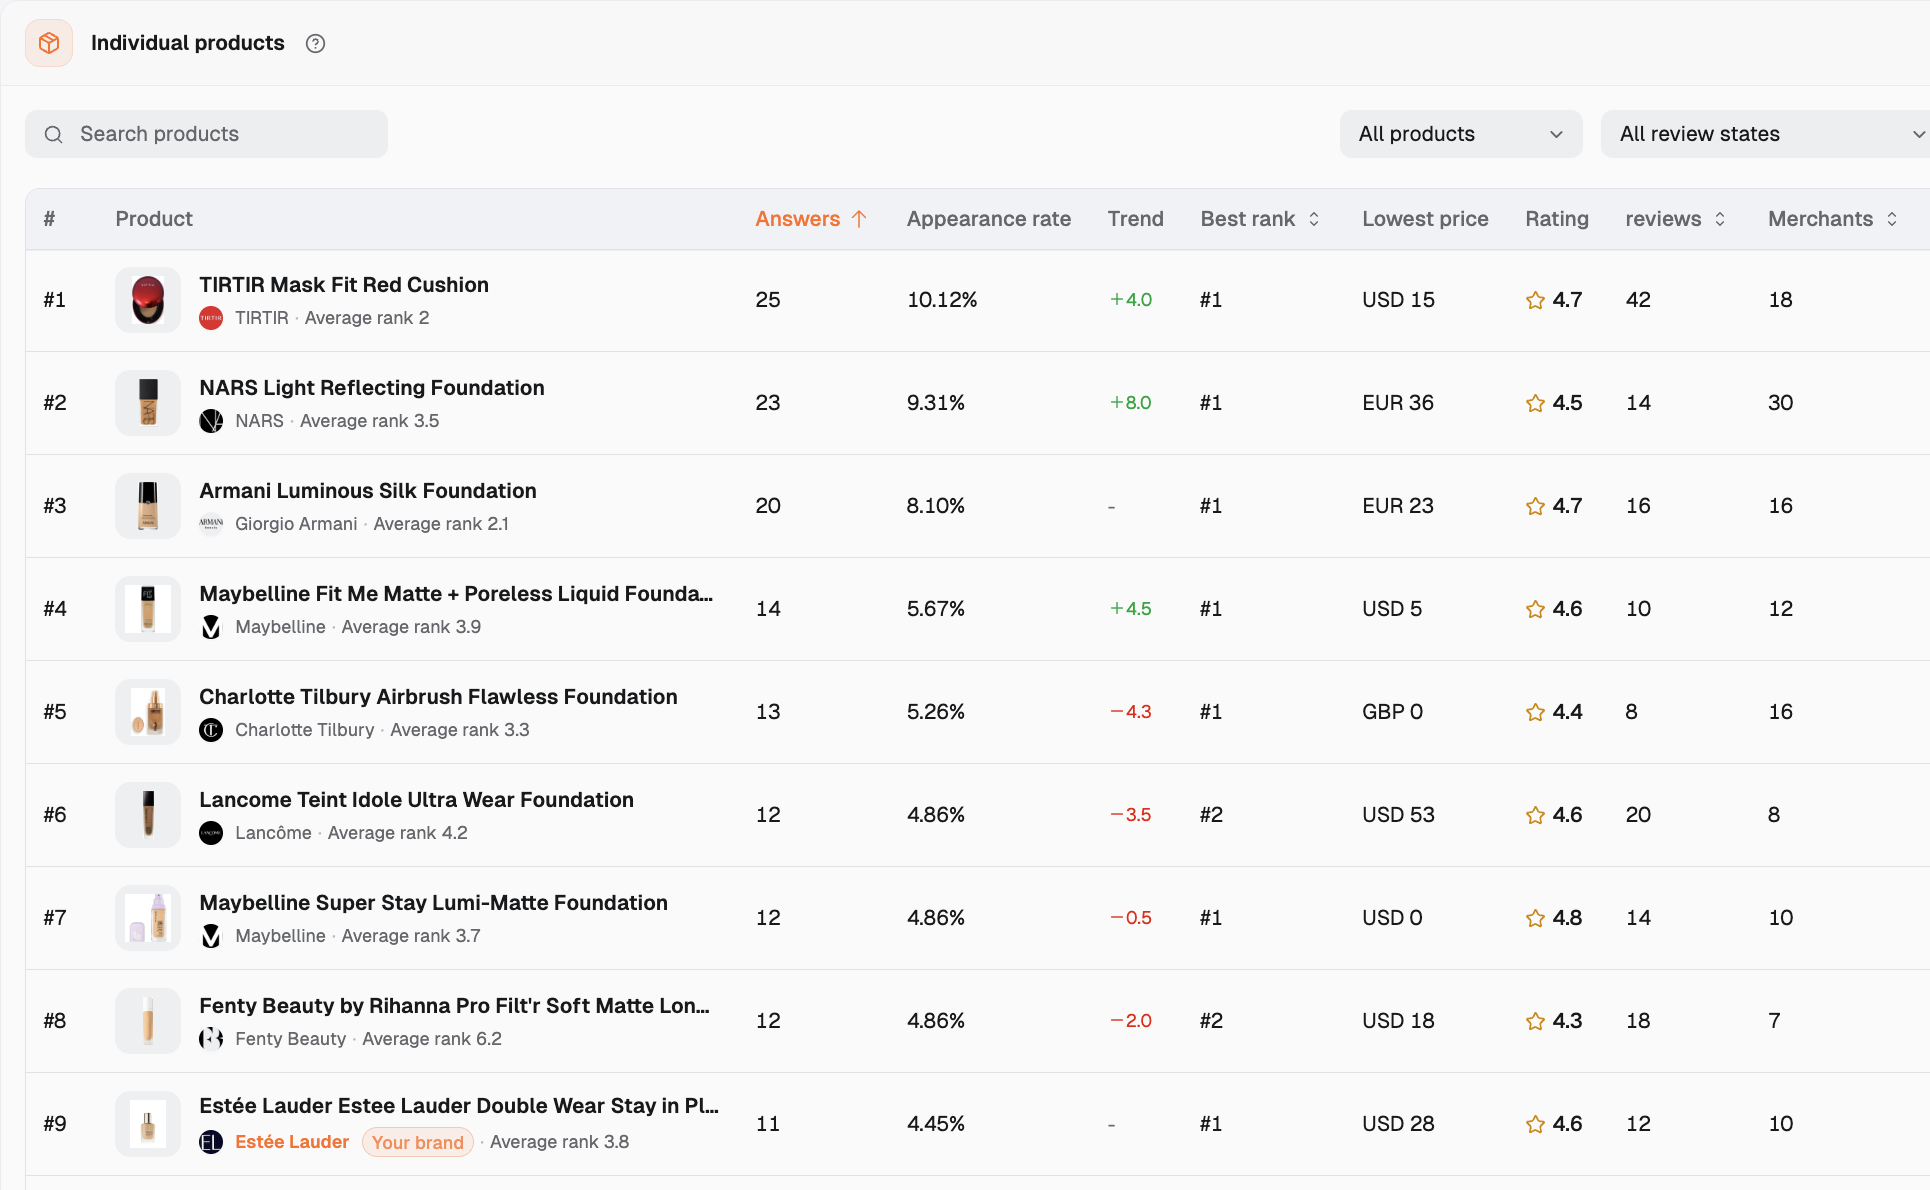
Task: Click the Lancôme brand logo icon
Action: tap(211, 833)
